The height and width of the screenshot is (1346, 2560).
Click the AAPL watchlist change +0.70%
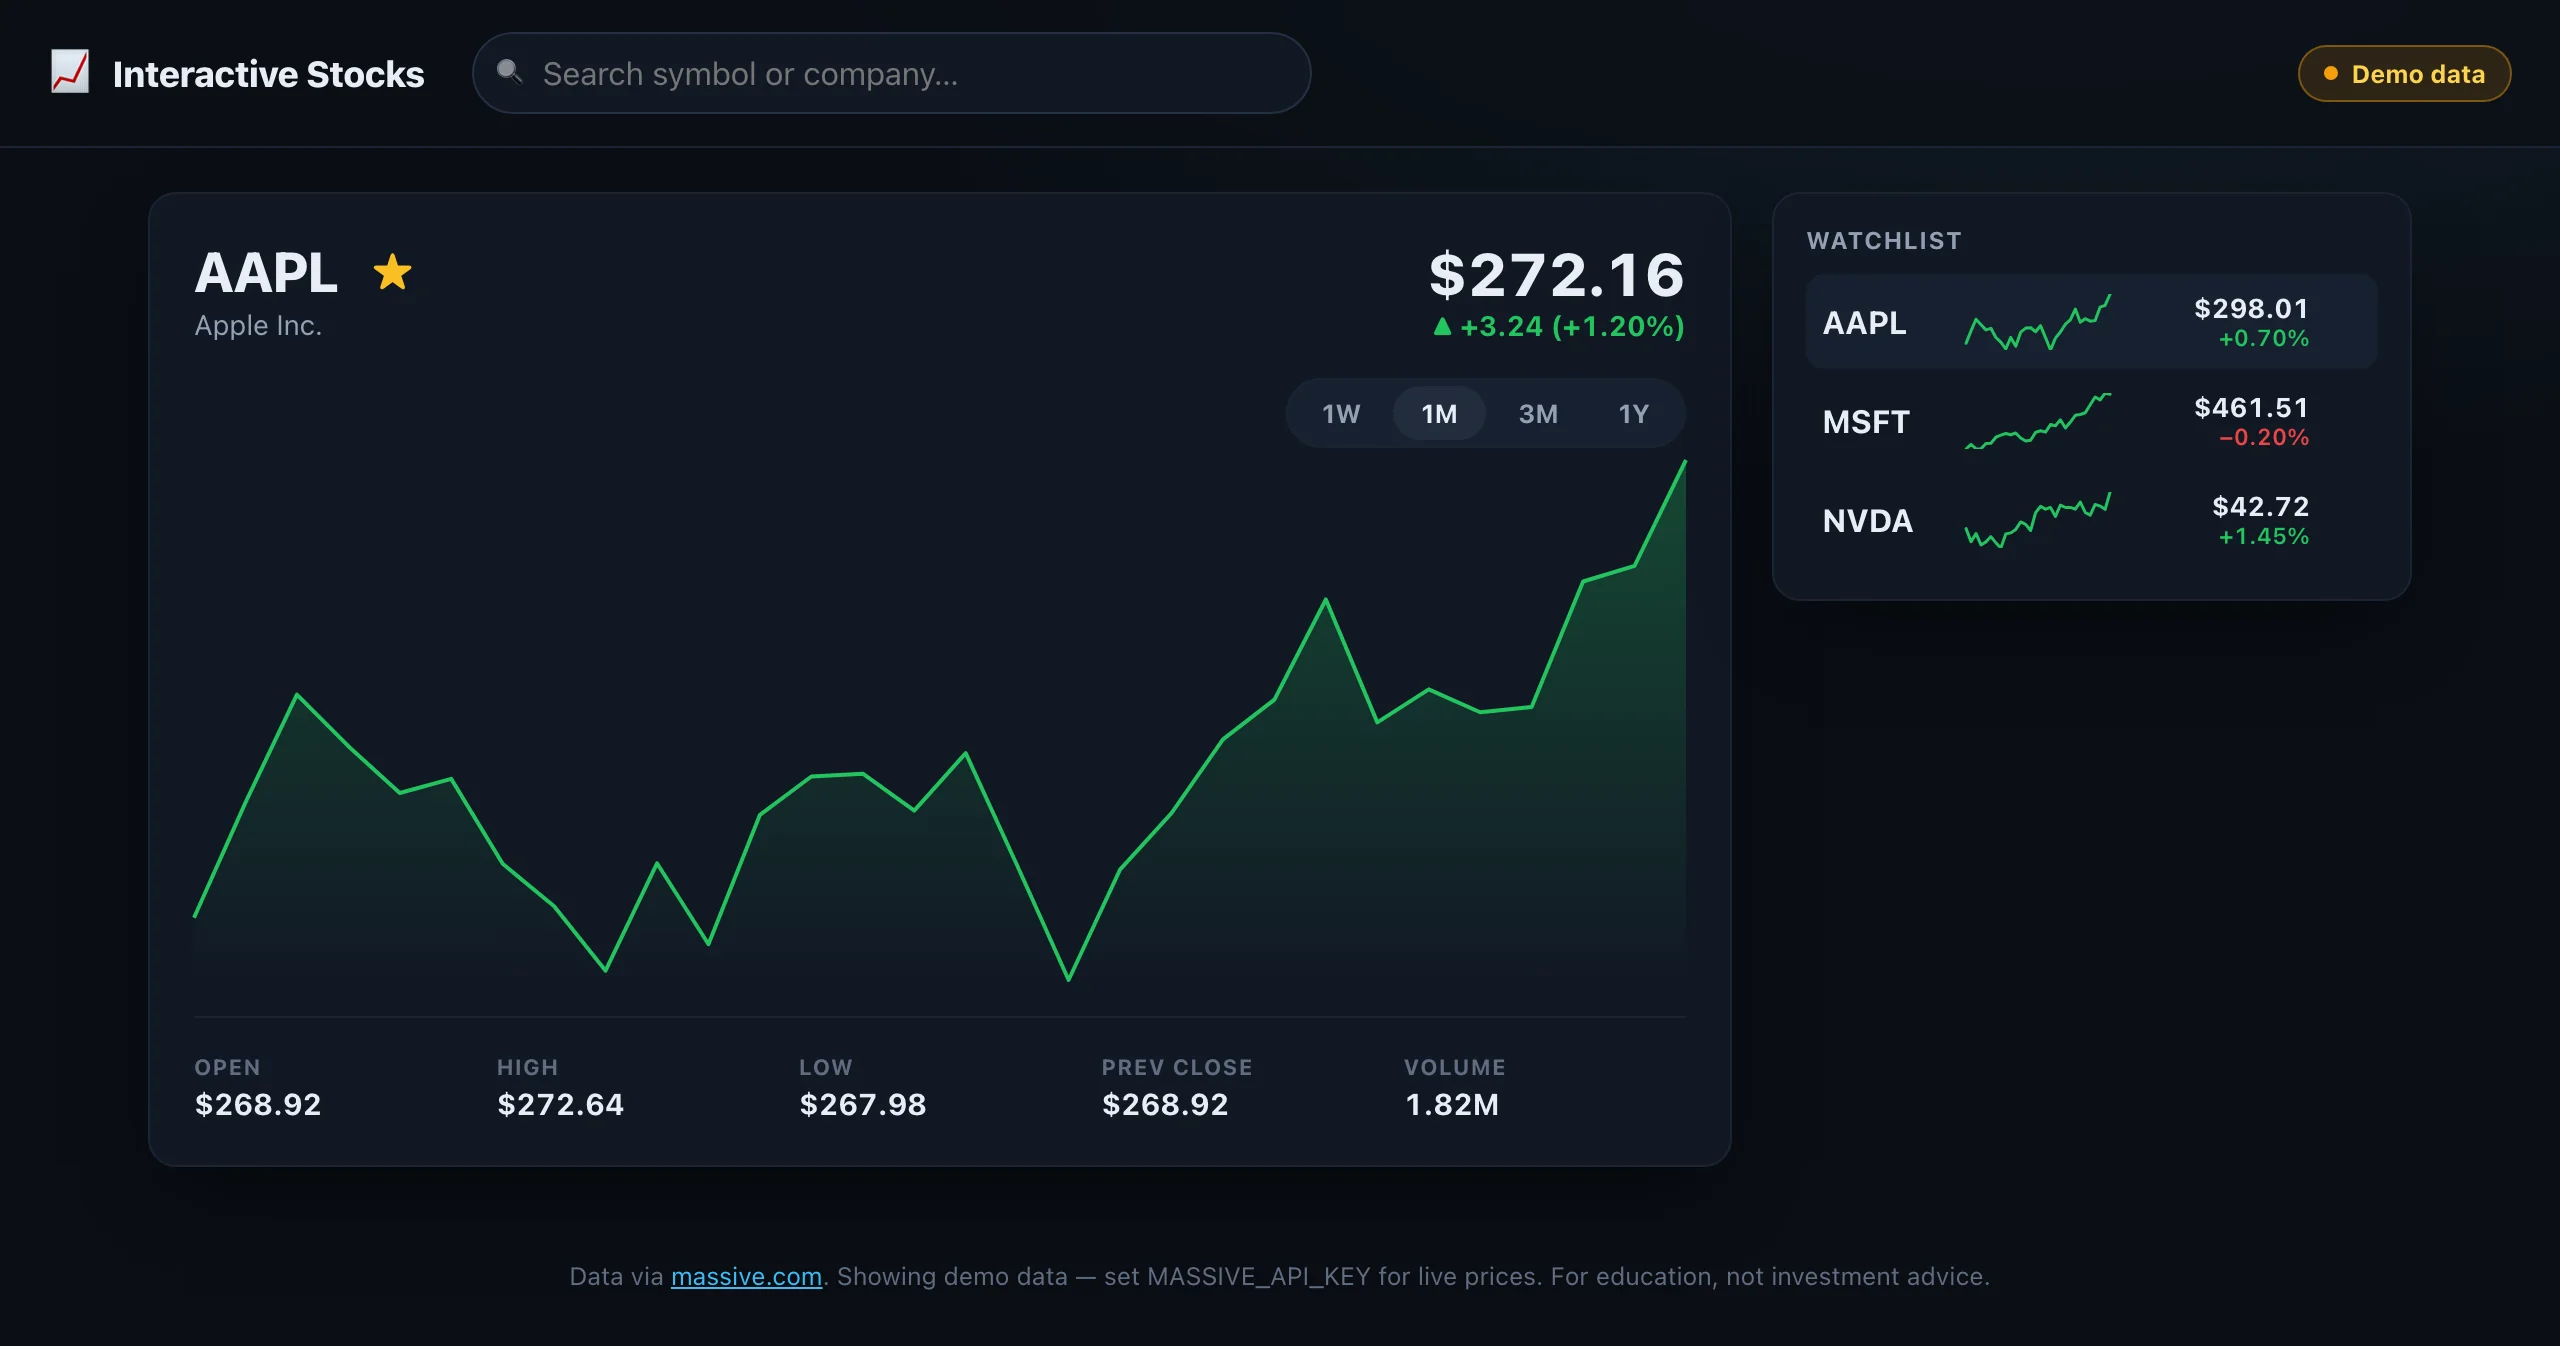[x=2263, y=338]
